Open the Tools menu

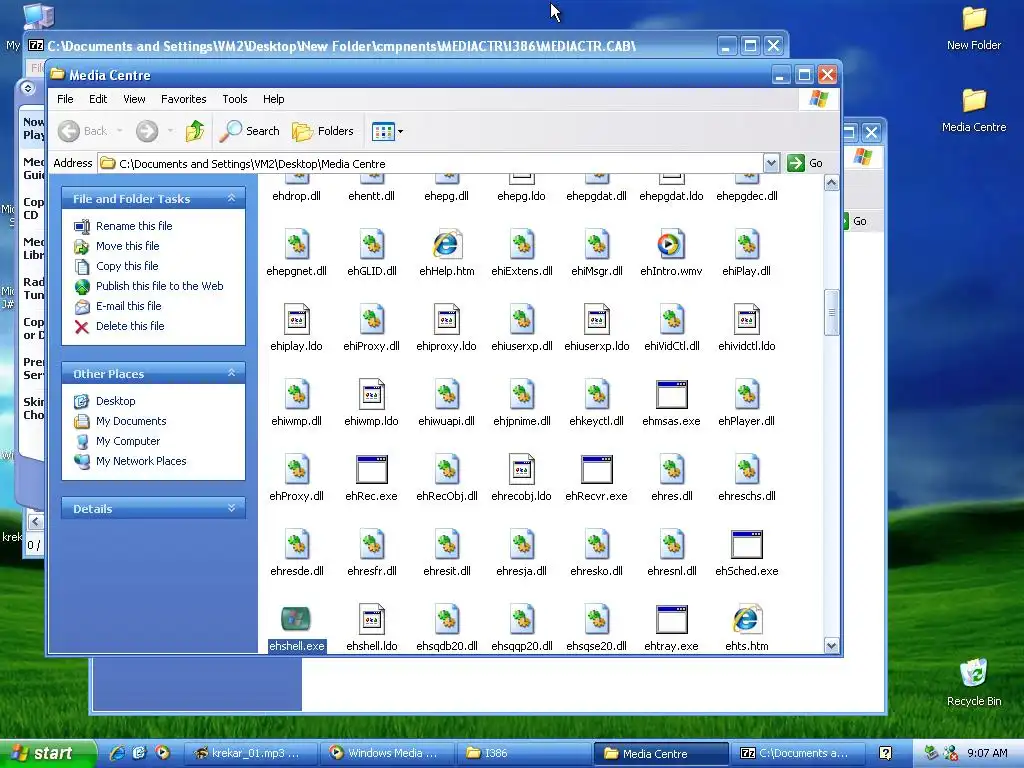pos(234,99)
